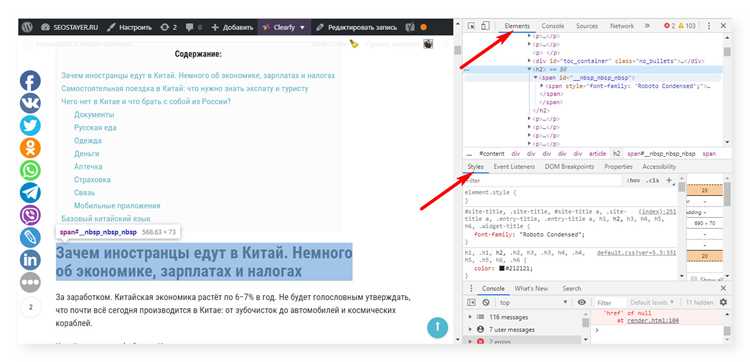Open Русская еда contents link

coord(95,128)
